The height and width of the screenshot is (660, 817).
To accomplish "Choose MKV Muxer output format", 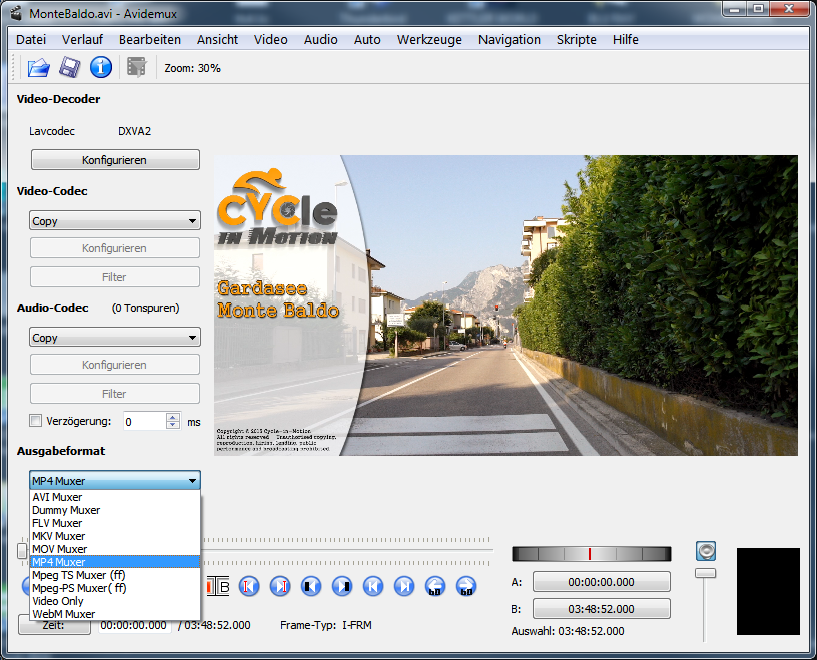I will pos(115,536).
